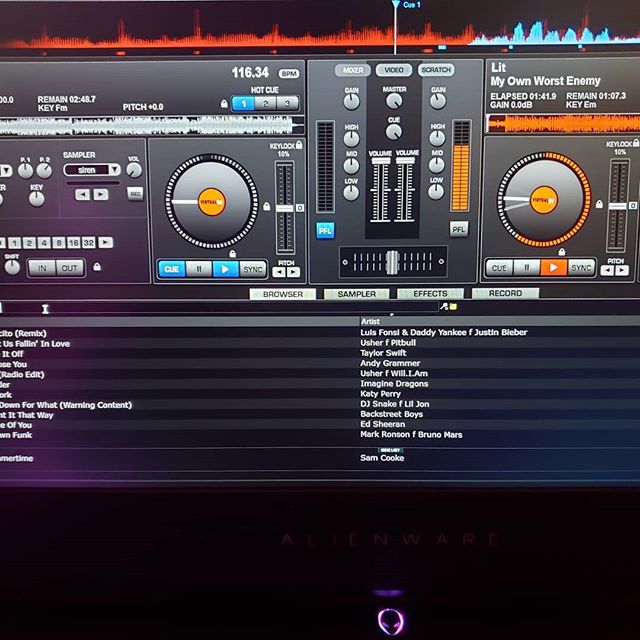640x640 pixels.
Task: Pause the left deck
Action: [x=199, y=269]
